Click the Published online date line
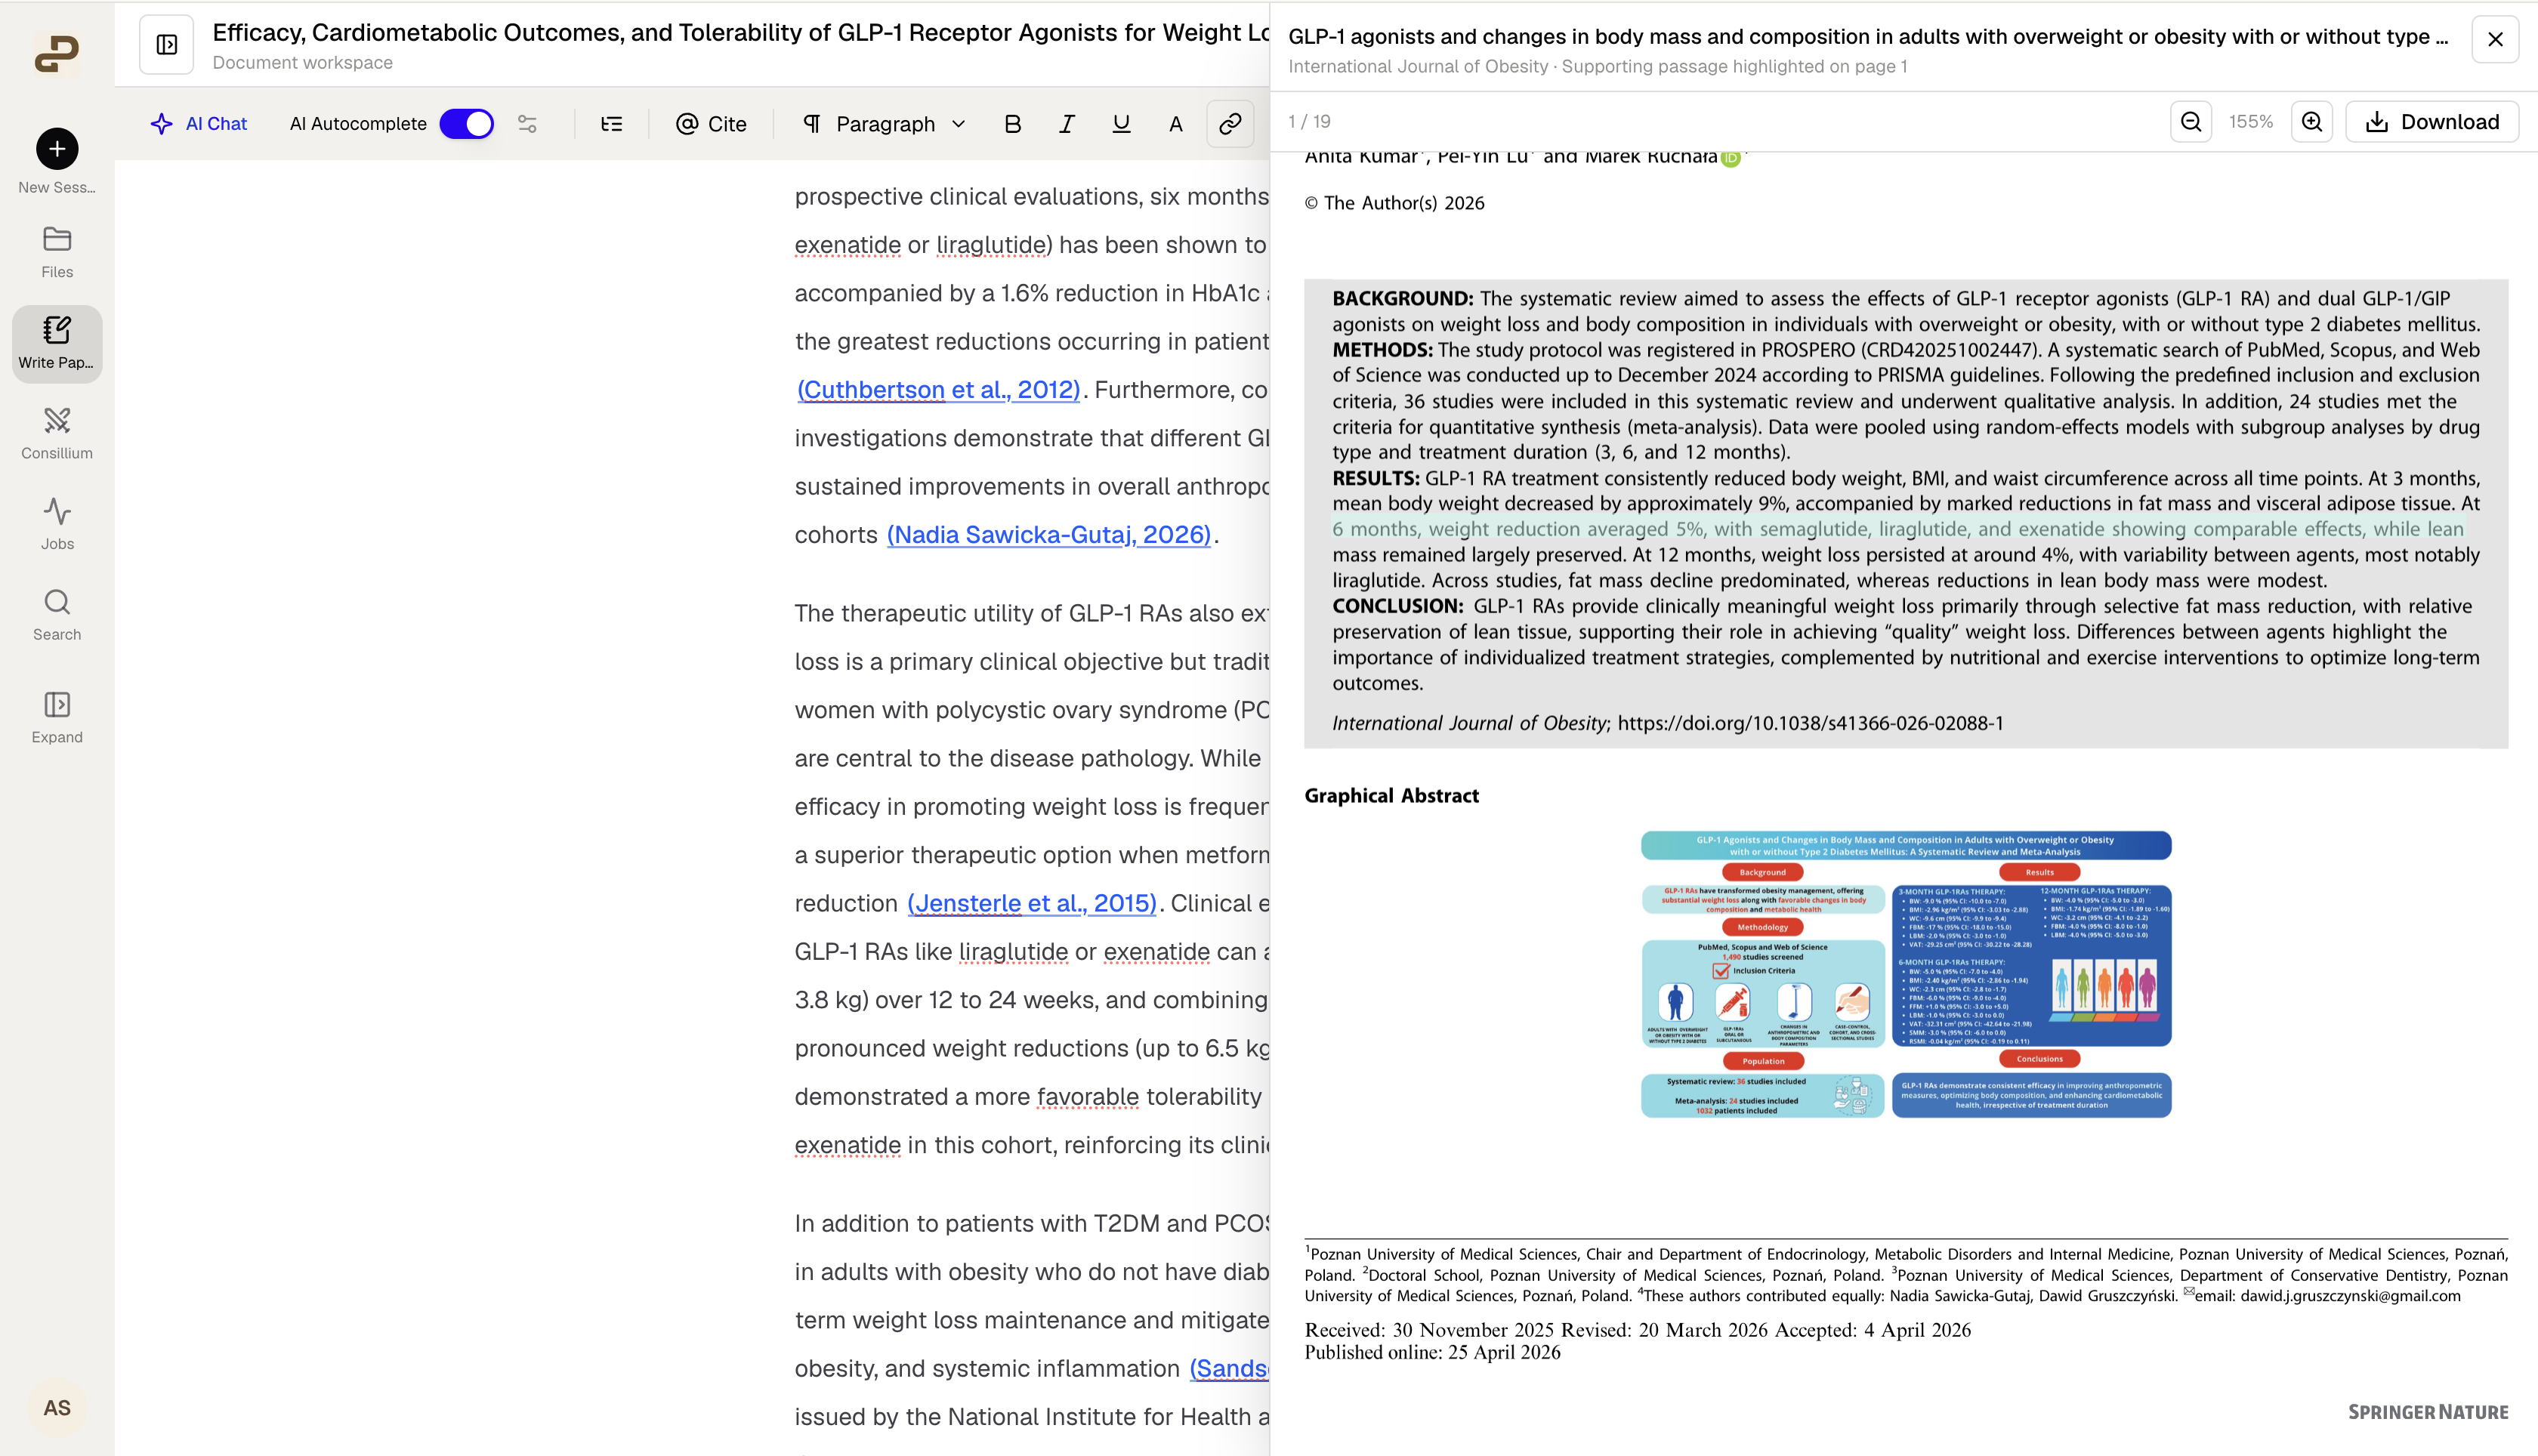Viewport: 2538px width, 1456px height. point(1432,1353)
